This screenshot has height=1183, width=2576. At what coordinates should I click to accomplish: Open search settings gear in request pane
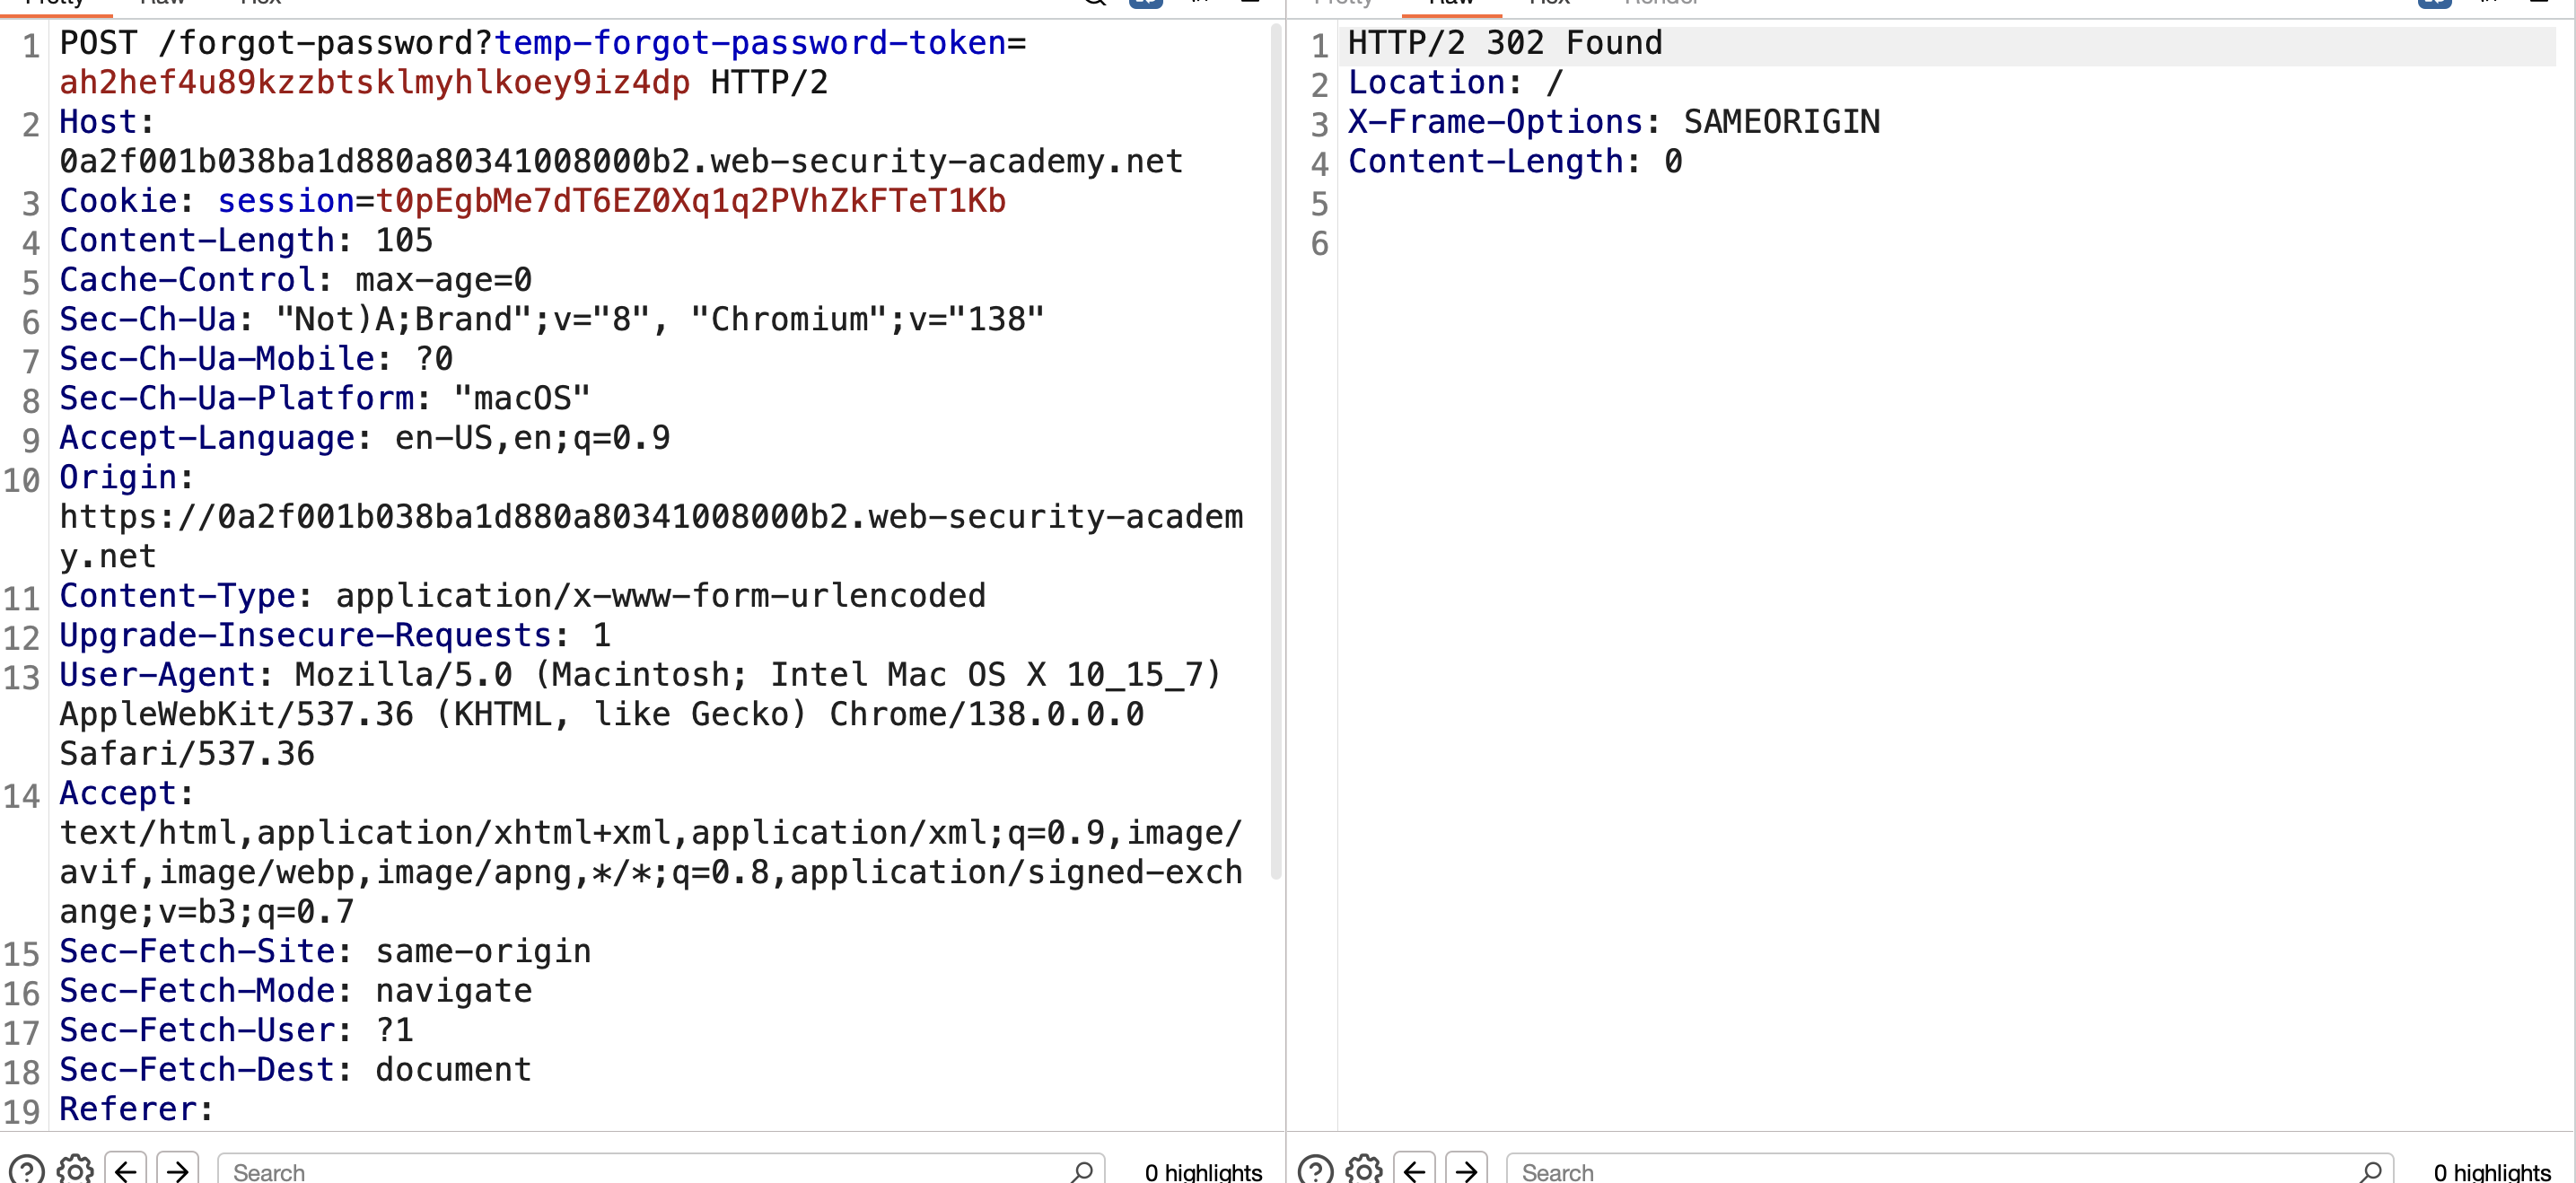pyautogui.click(x=75, y=1170)
